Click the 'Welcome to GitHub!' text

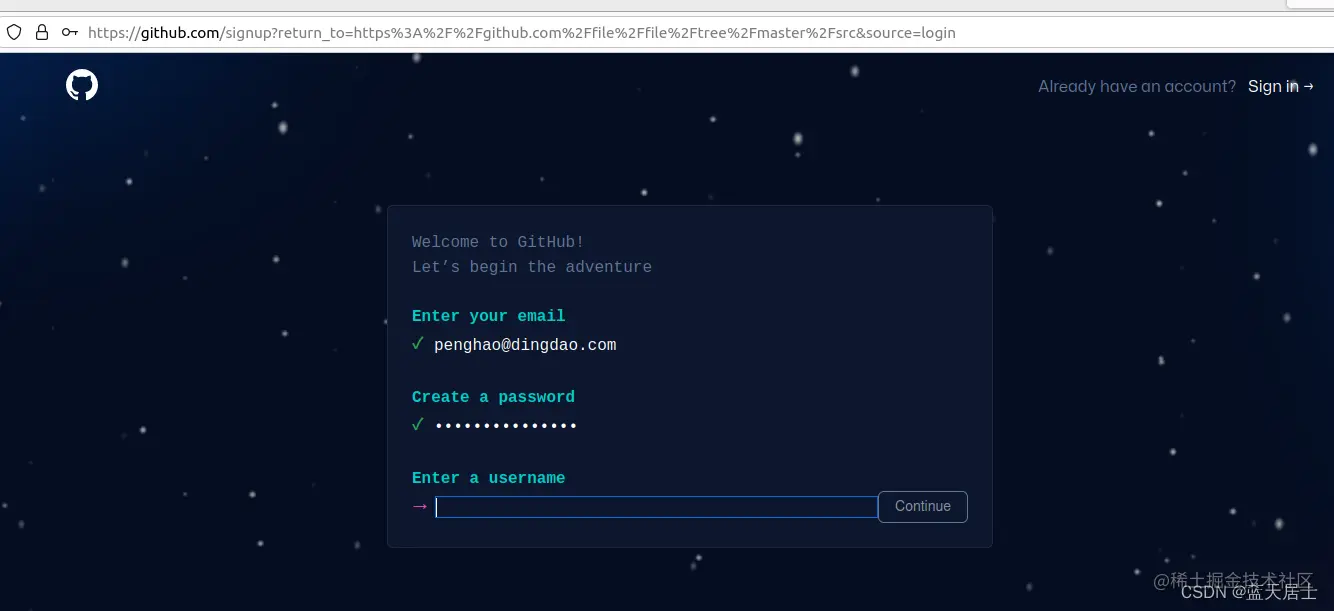click(498, 242)
